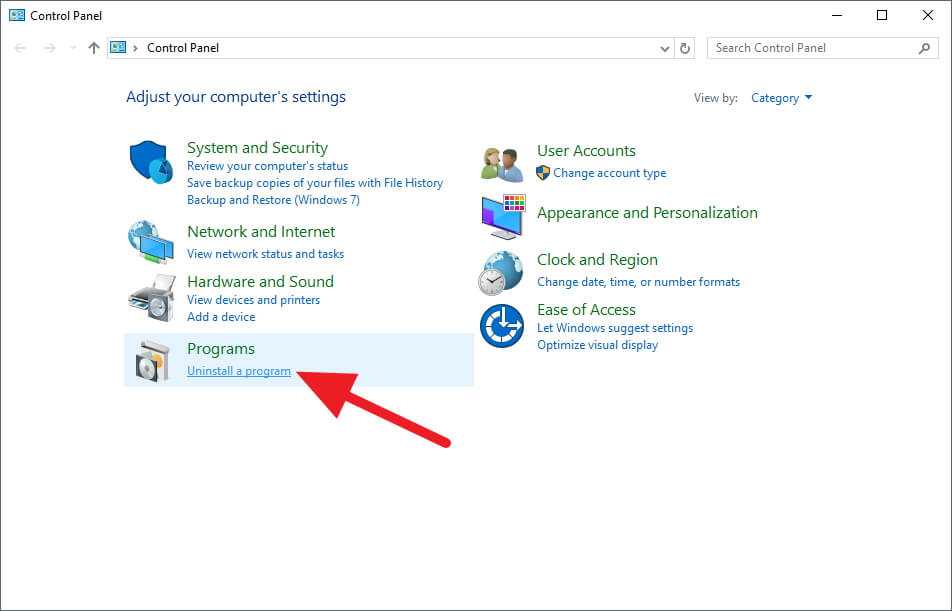
Task: Click Backup and Restore (Windows 7) link
Action: (273, 200)
